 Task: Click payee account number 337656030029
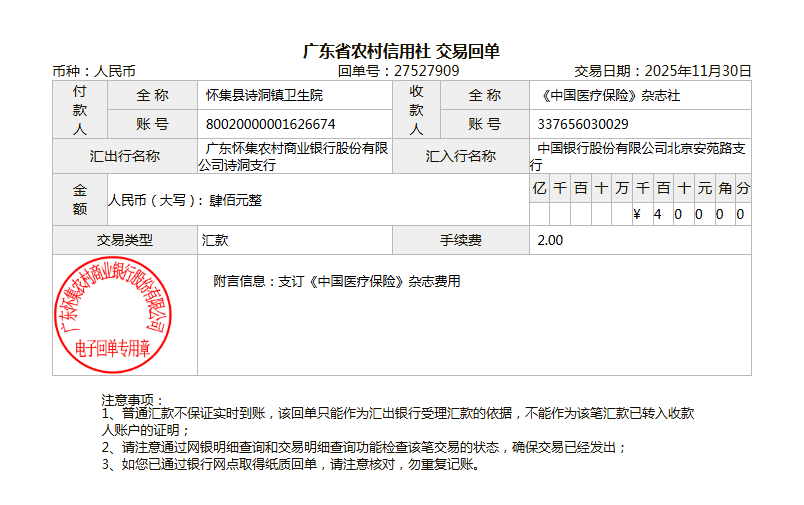click(583, 124)
